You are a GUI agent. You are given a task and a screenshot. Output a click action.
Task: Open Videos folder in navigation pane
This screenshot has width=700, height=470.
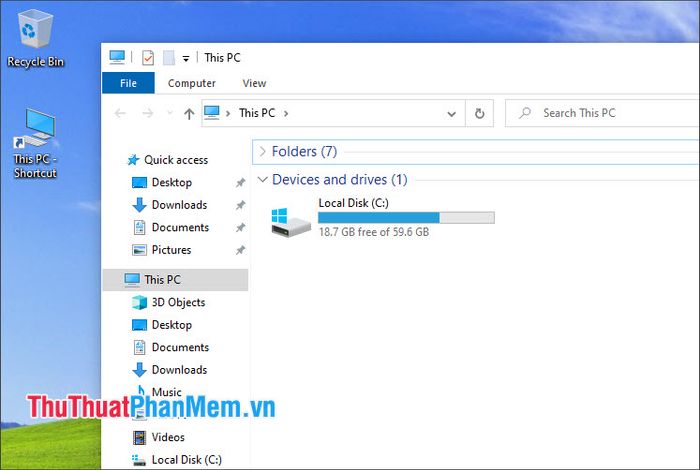coord(168,437)
